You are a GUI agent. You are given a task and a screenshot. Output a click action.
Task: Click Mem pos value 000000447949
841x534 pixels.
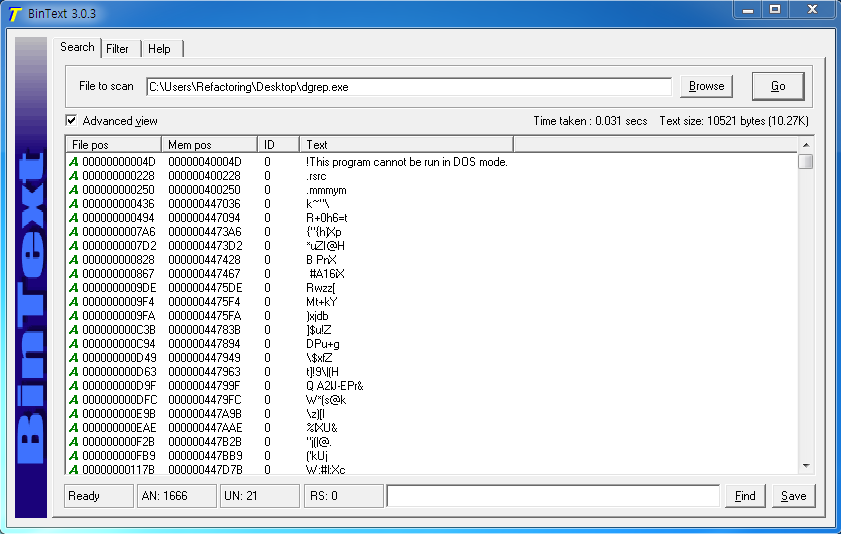[204, 358]
